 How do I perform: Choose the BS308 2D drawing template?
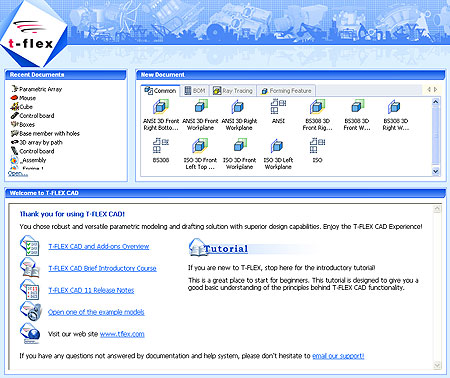[x=161, y=146]
